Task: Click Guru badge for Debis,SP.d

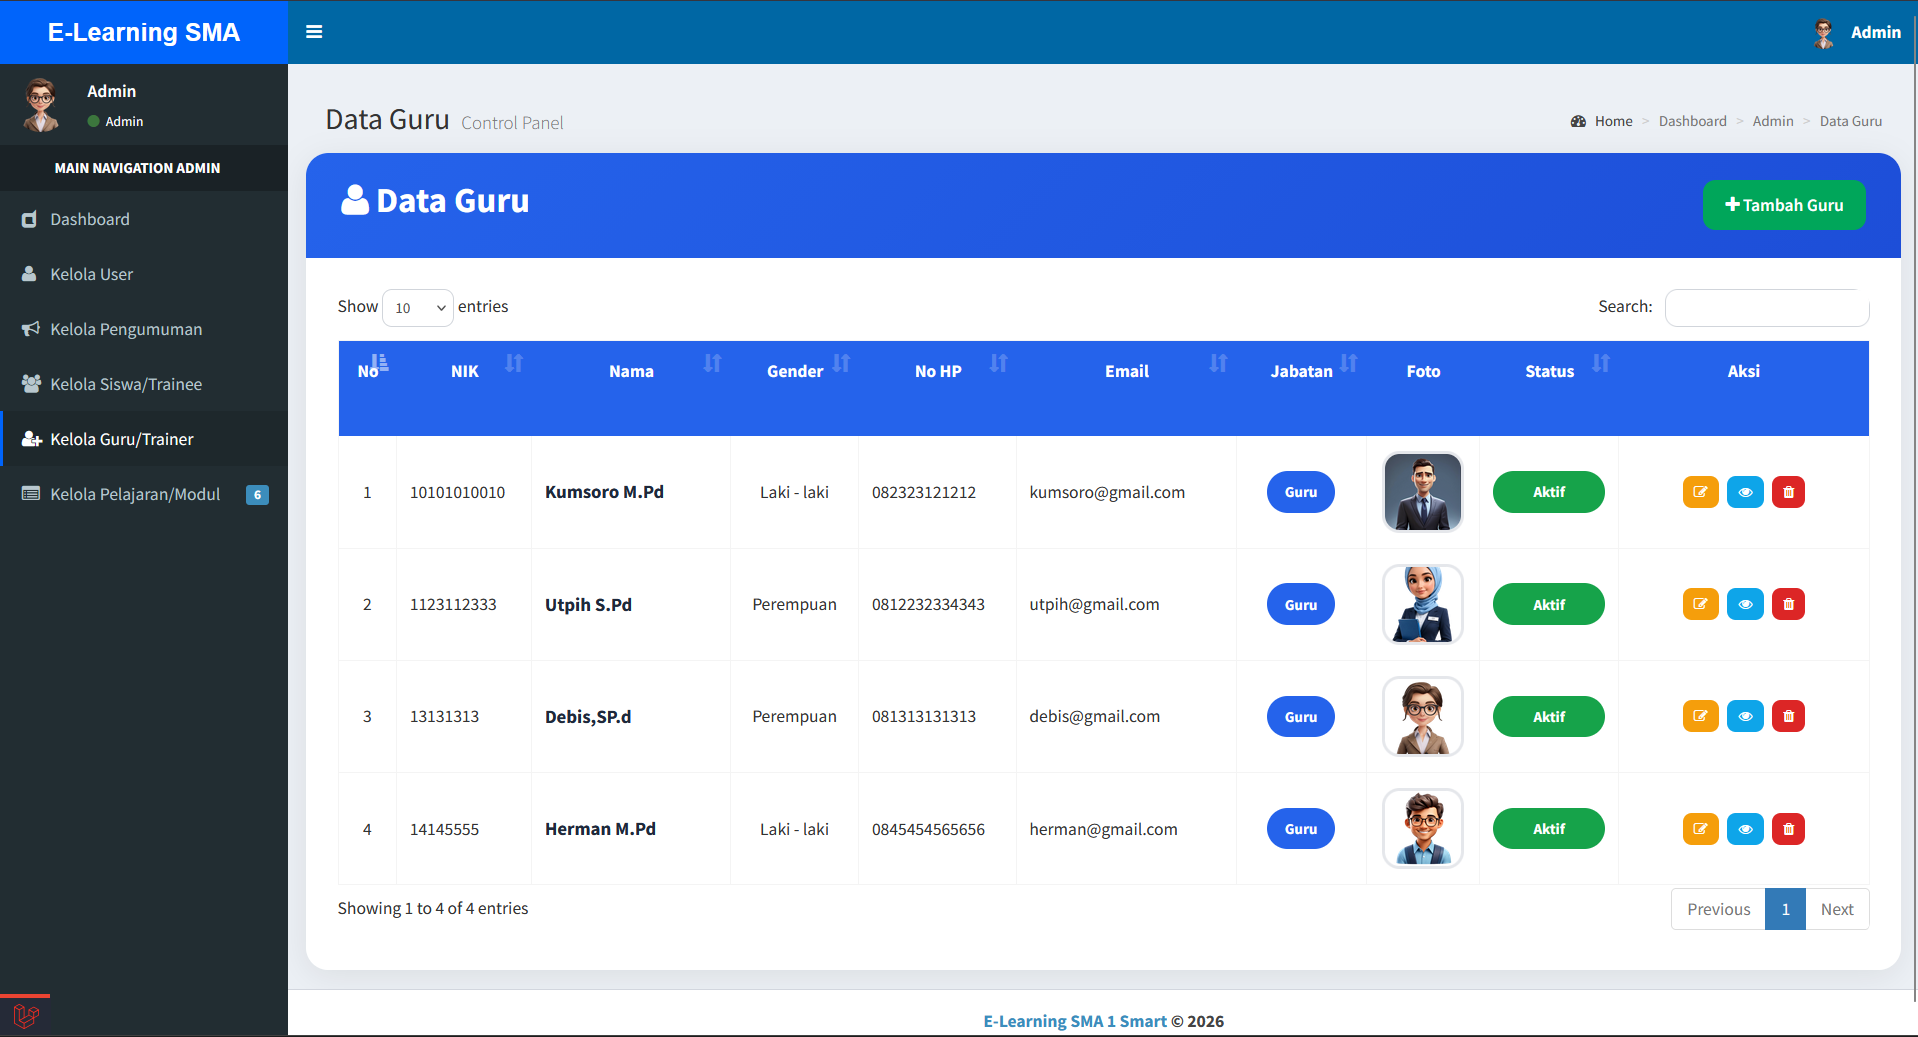Action: pos(1300,716)
